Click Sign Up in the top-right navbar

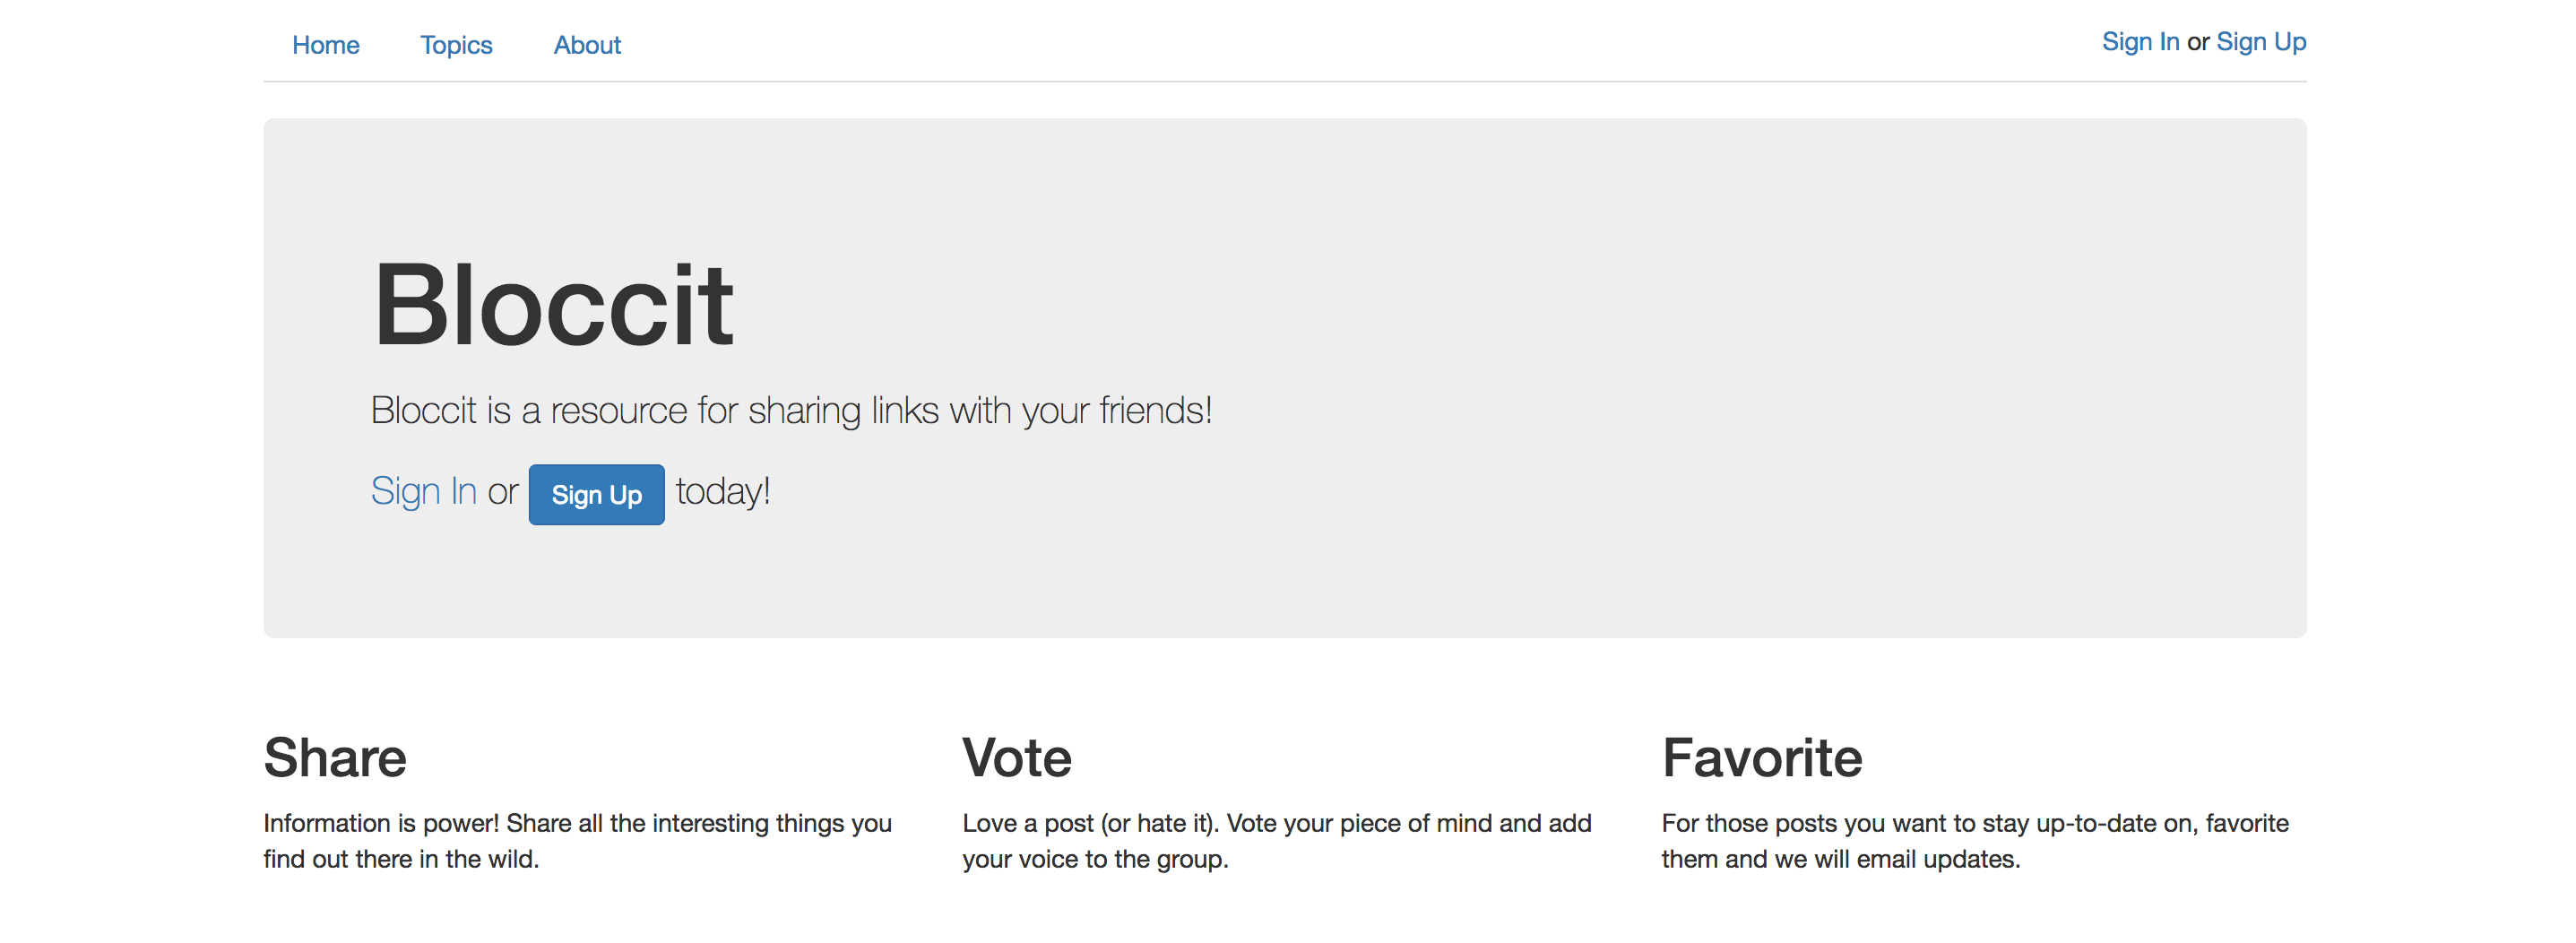2261,42
